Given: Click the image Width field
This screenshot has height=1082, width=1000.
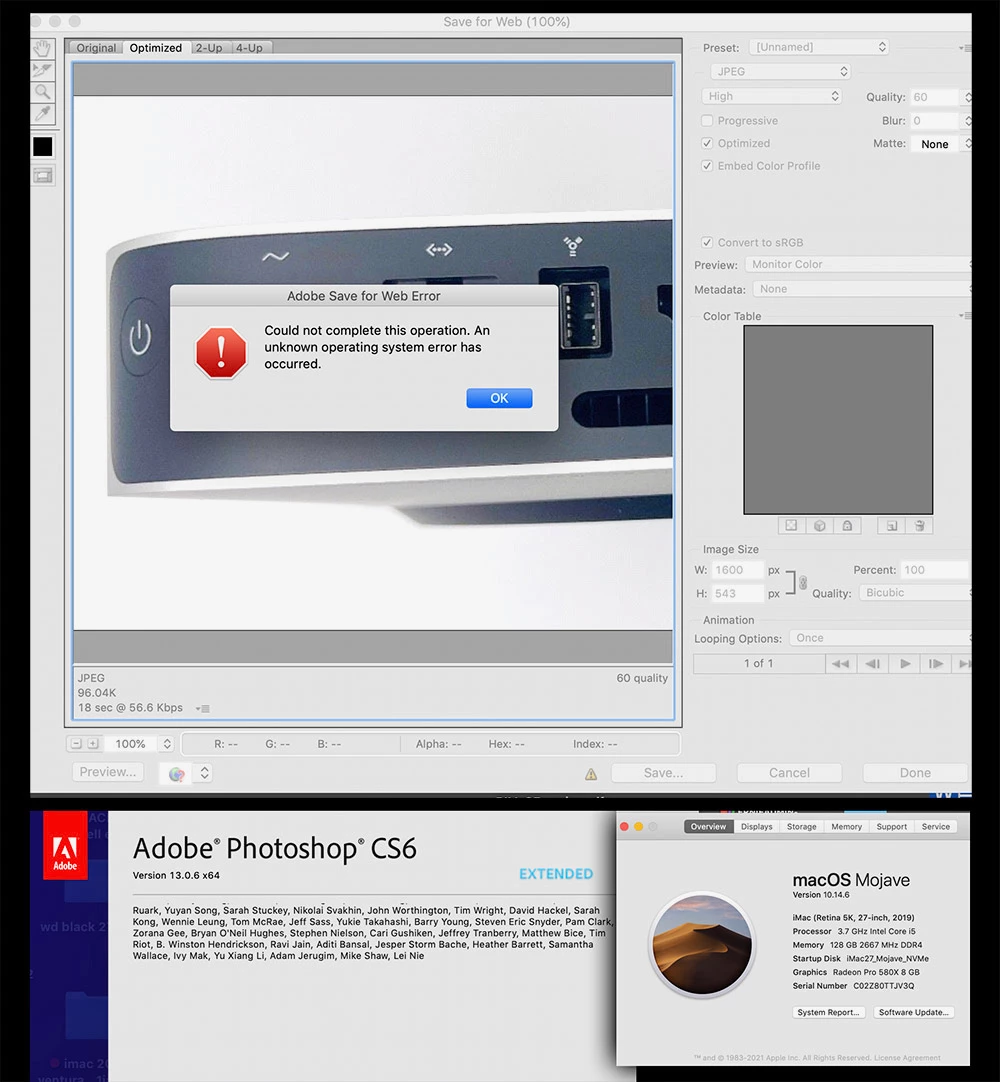Looking at the screenshot, I should click(x=738, y=570).
